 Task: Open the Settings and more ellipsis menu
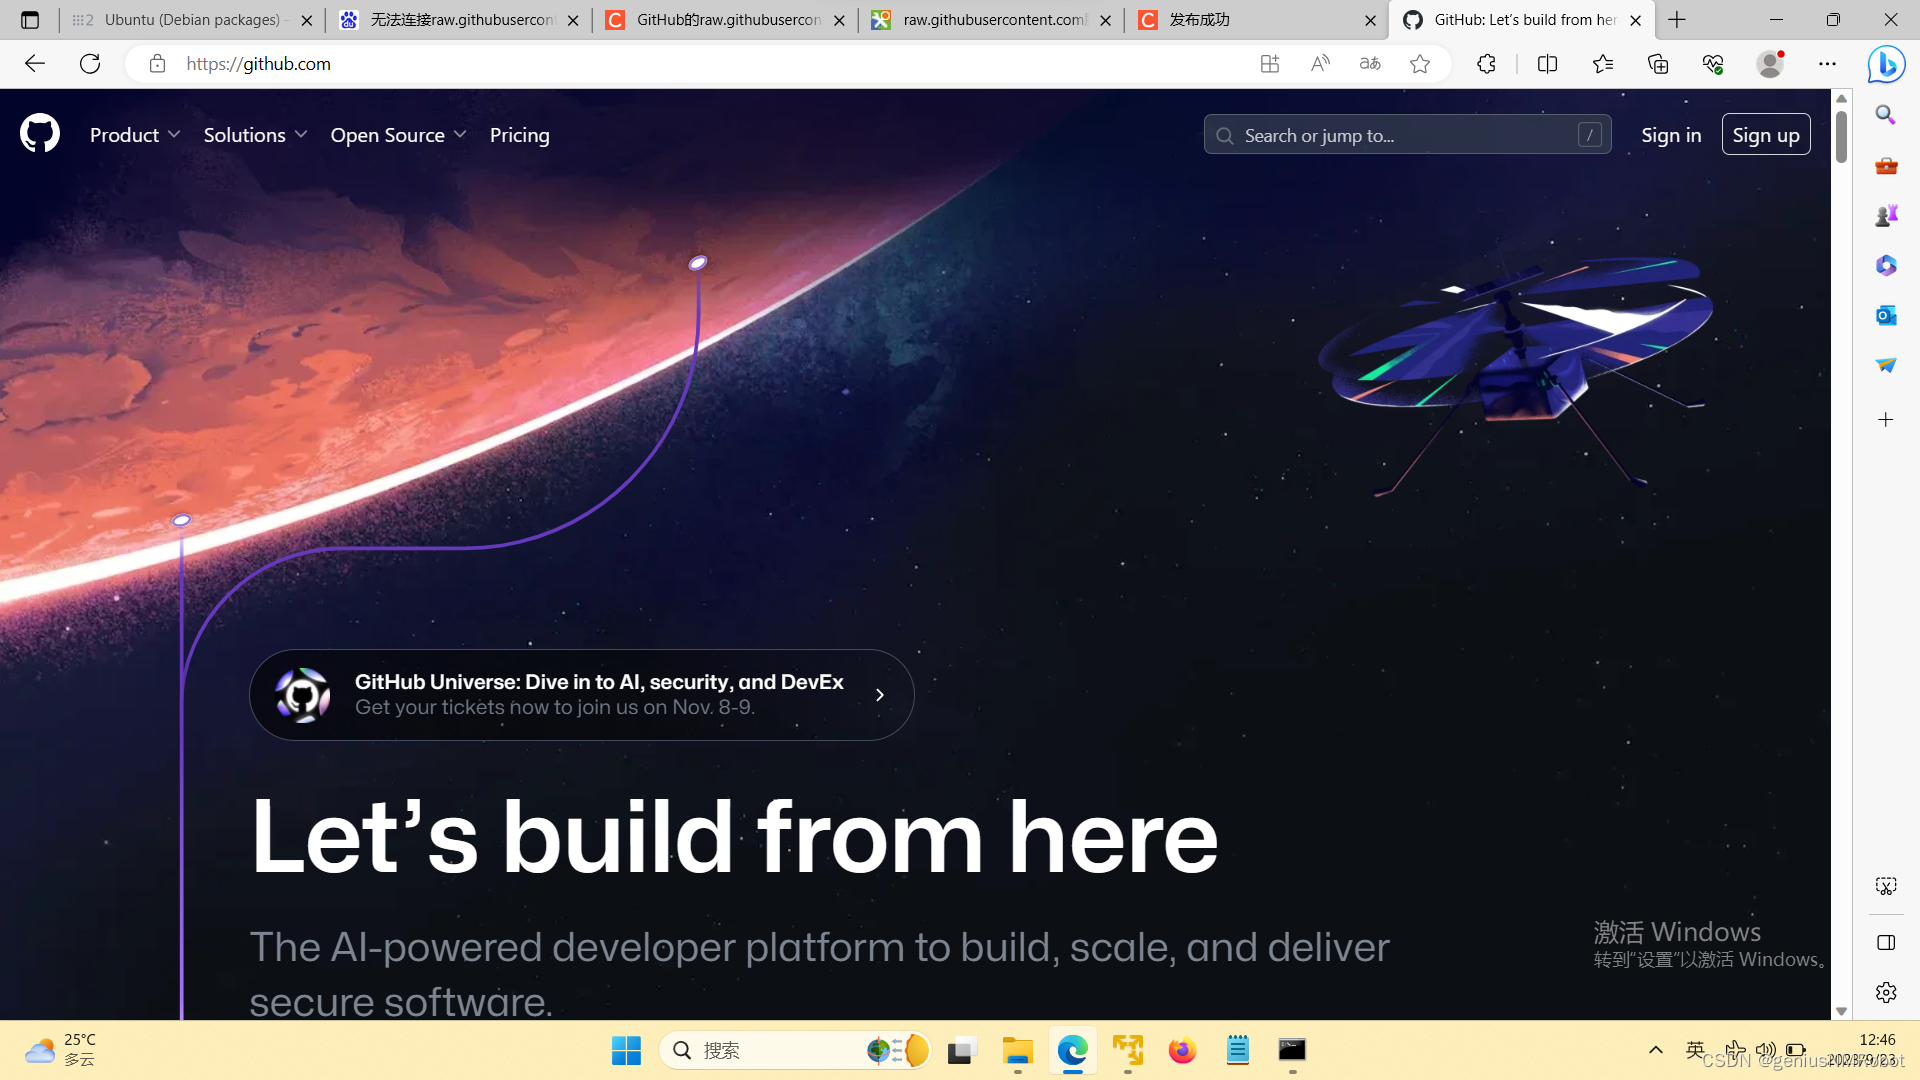[x=1827, y=64]
